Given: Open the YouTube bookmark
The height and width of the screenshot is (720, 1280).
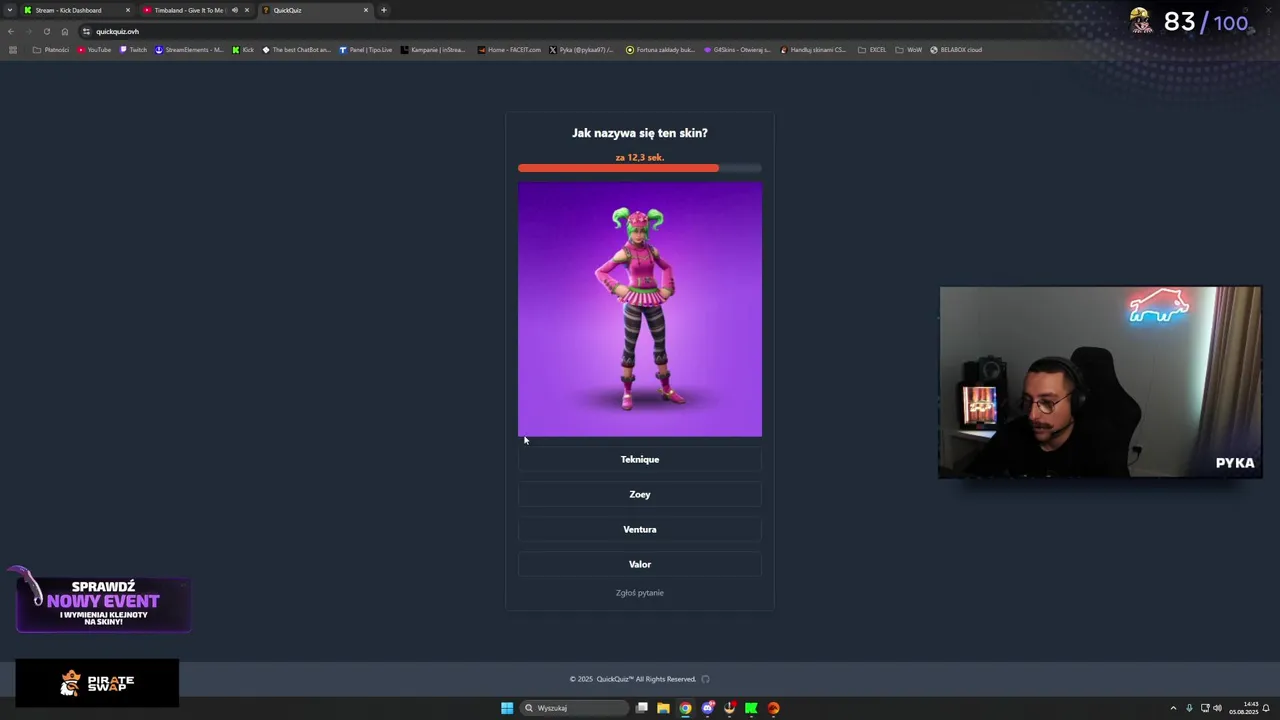Looking at the screenshot, I should [94, 50].
